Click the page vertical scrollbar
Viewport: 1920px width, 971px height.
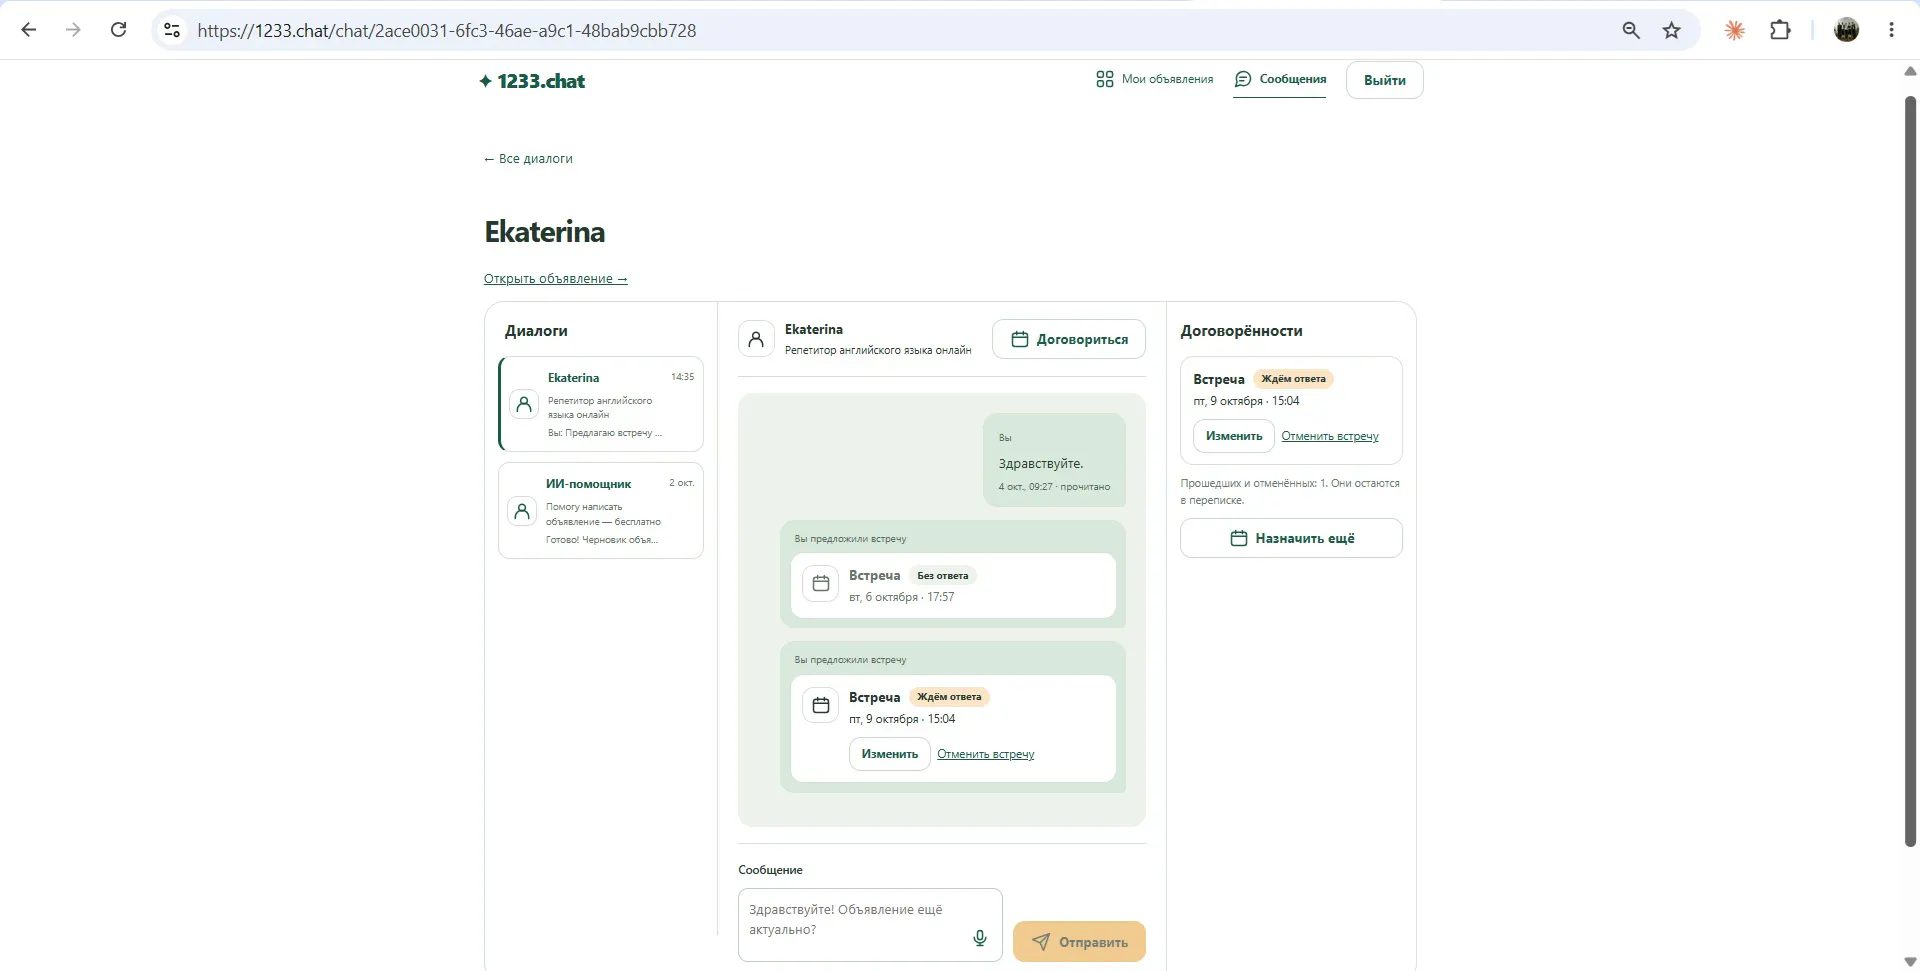pyautogui.click(x=1910, y=470)
